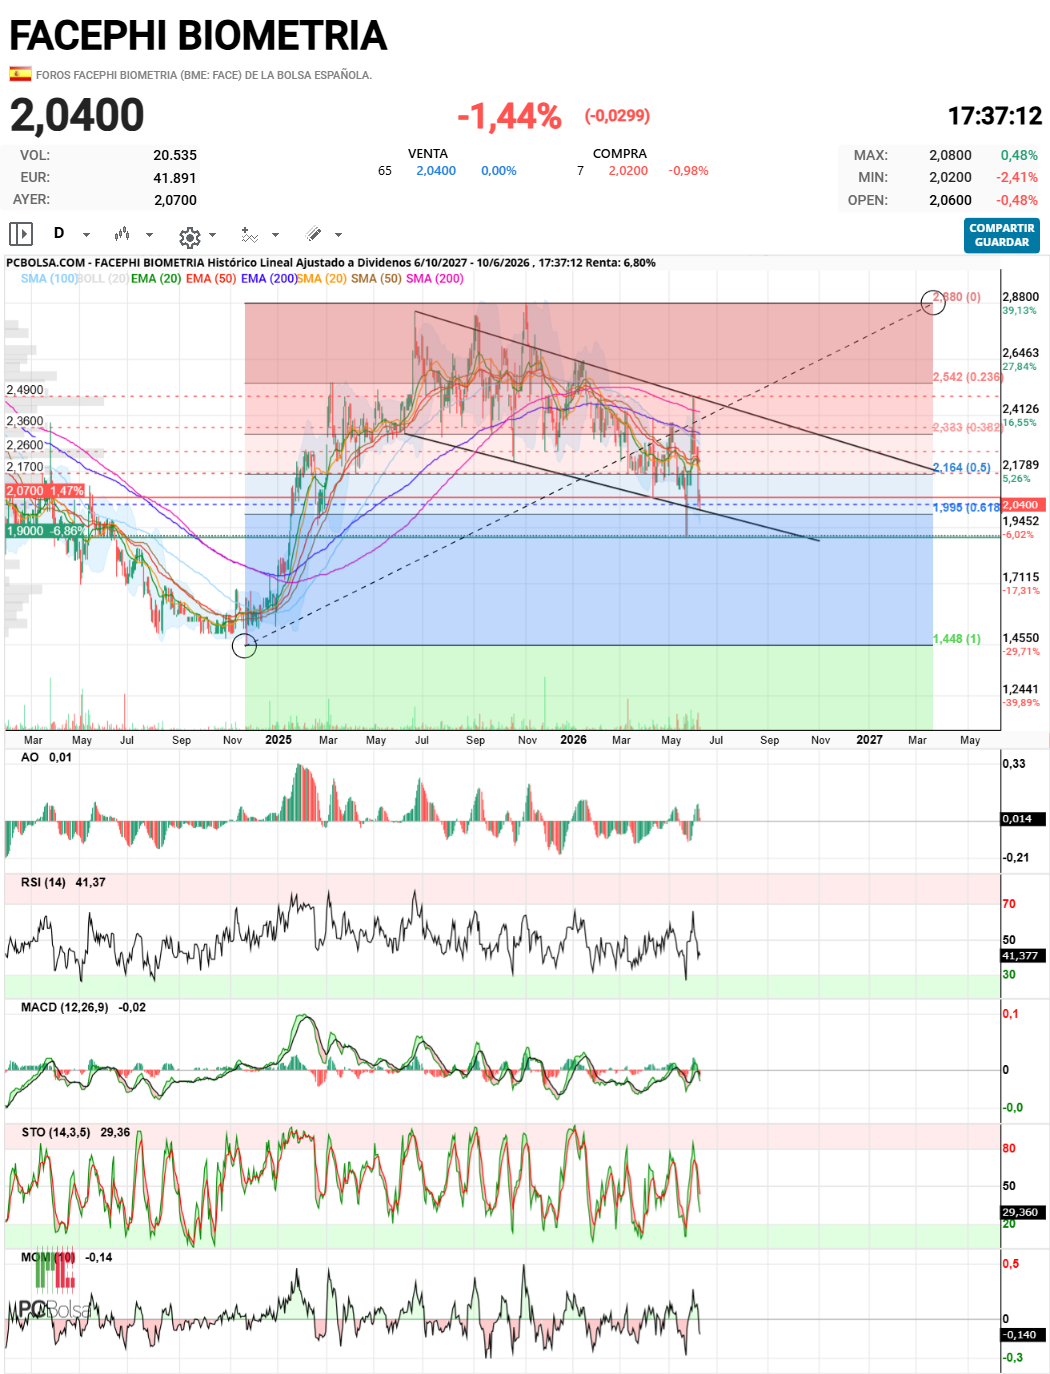Click the 2,542 (0.236) Fibonacci level label
Image resolution: width=1050 pixels, height=1374 pixels.
(x=967, y=377)
